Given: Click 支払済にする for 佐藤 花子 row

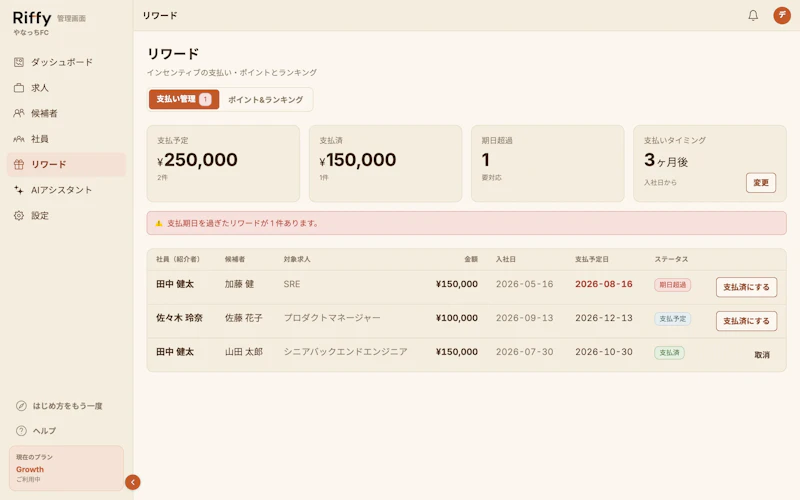Looking at the screenshot, I should (746, 321).
